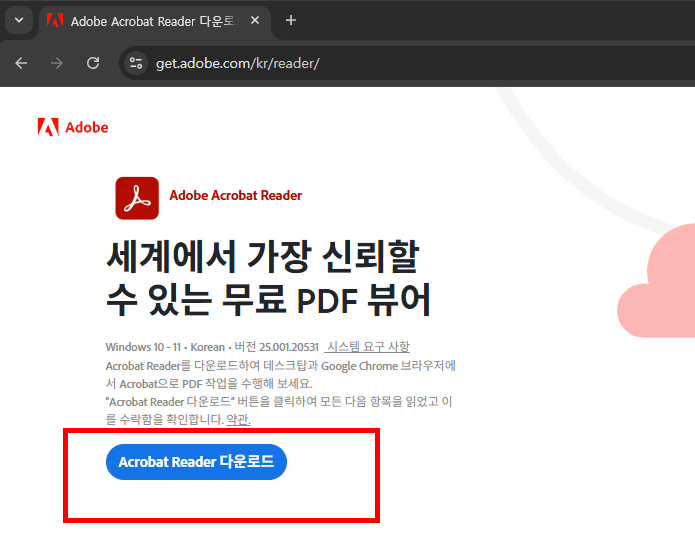Click the red Acrobat Reader app icon
Image resolution: width=695 pixels, height=539 pixels.
(137, 198)
